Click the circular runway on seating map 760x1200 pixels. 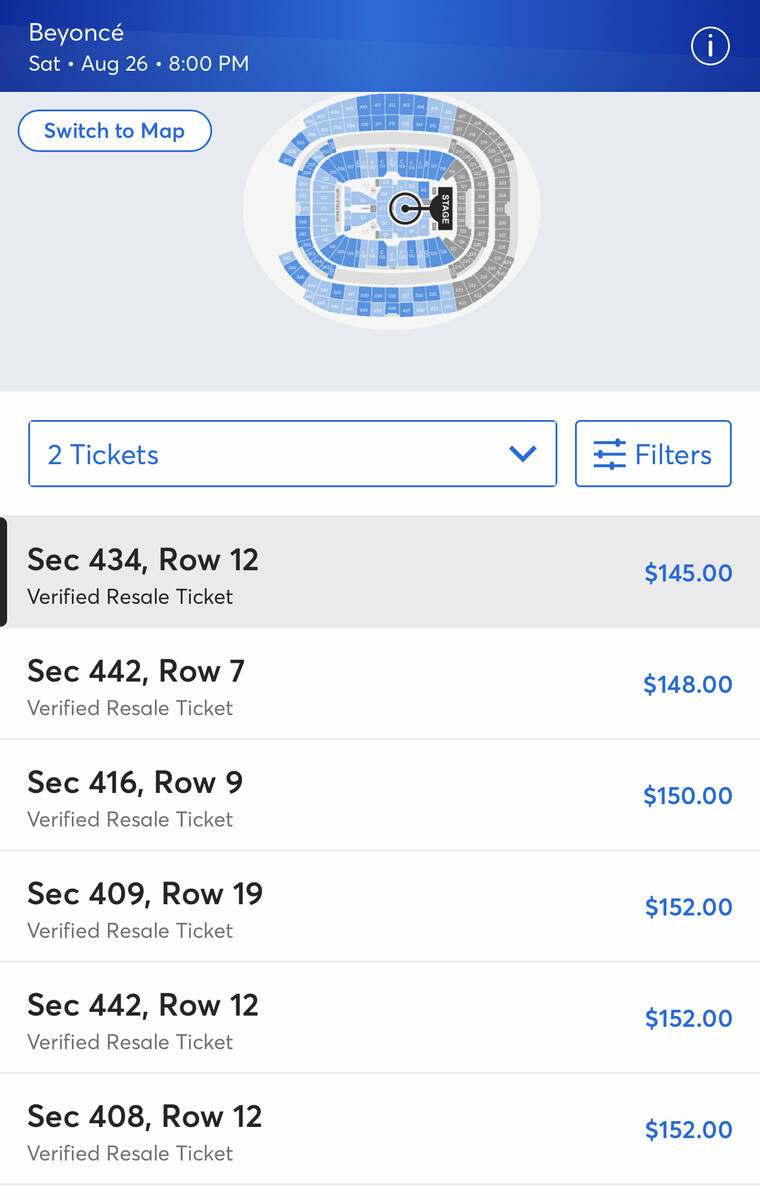(x=406, y=209)
